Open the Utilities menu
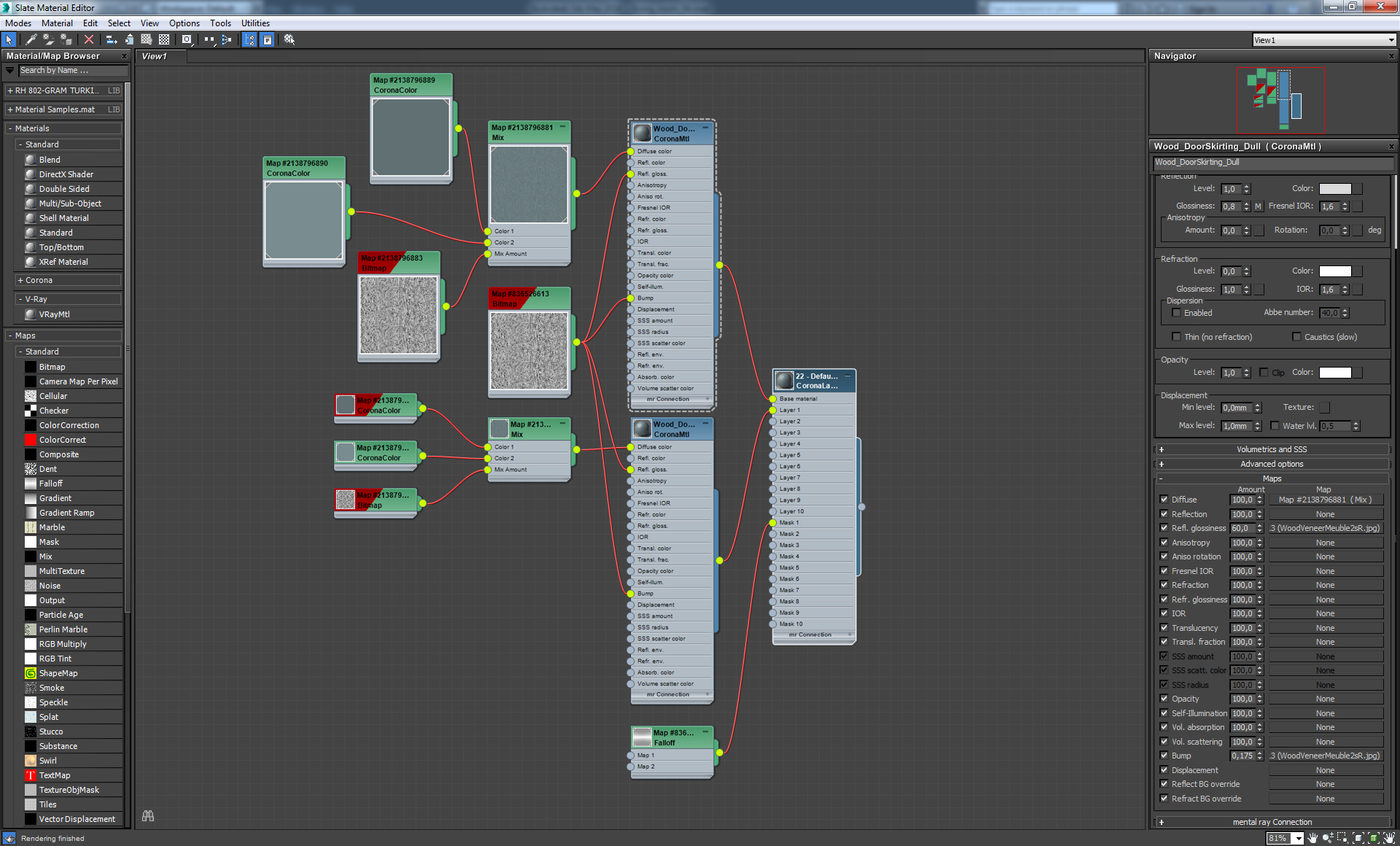Image resolution: width=1400 pixels, height=846 pixels. 256,22
